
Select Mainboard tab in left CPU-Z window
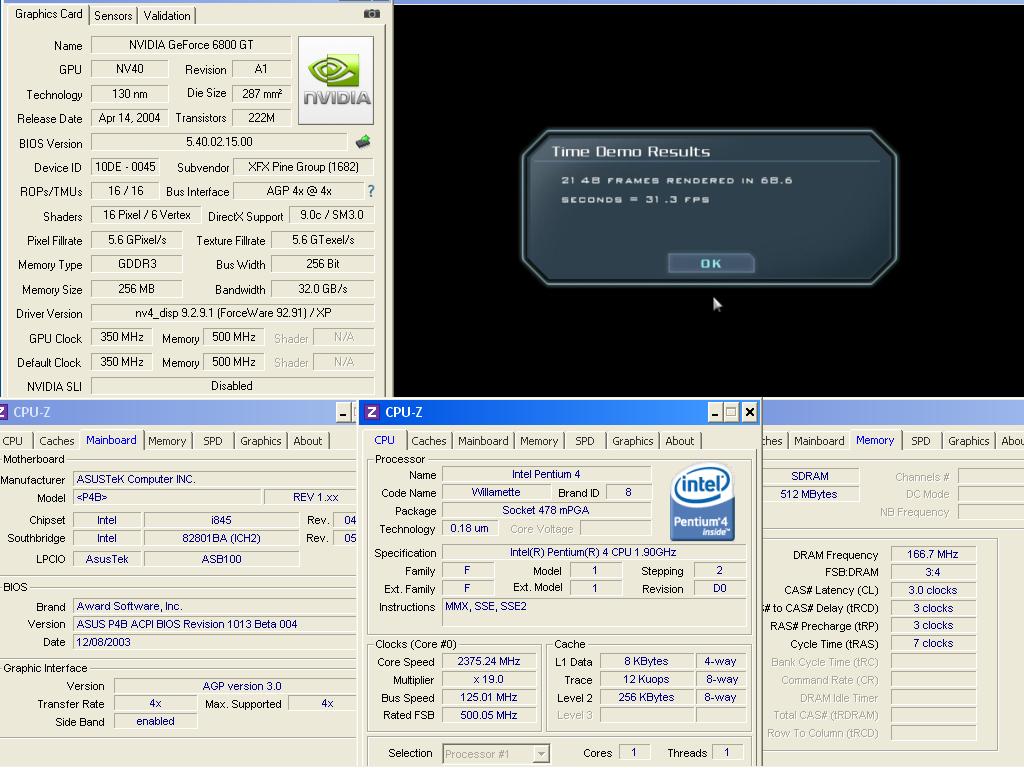click(x=112, y=440)
